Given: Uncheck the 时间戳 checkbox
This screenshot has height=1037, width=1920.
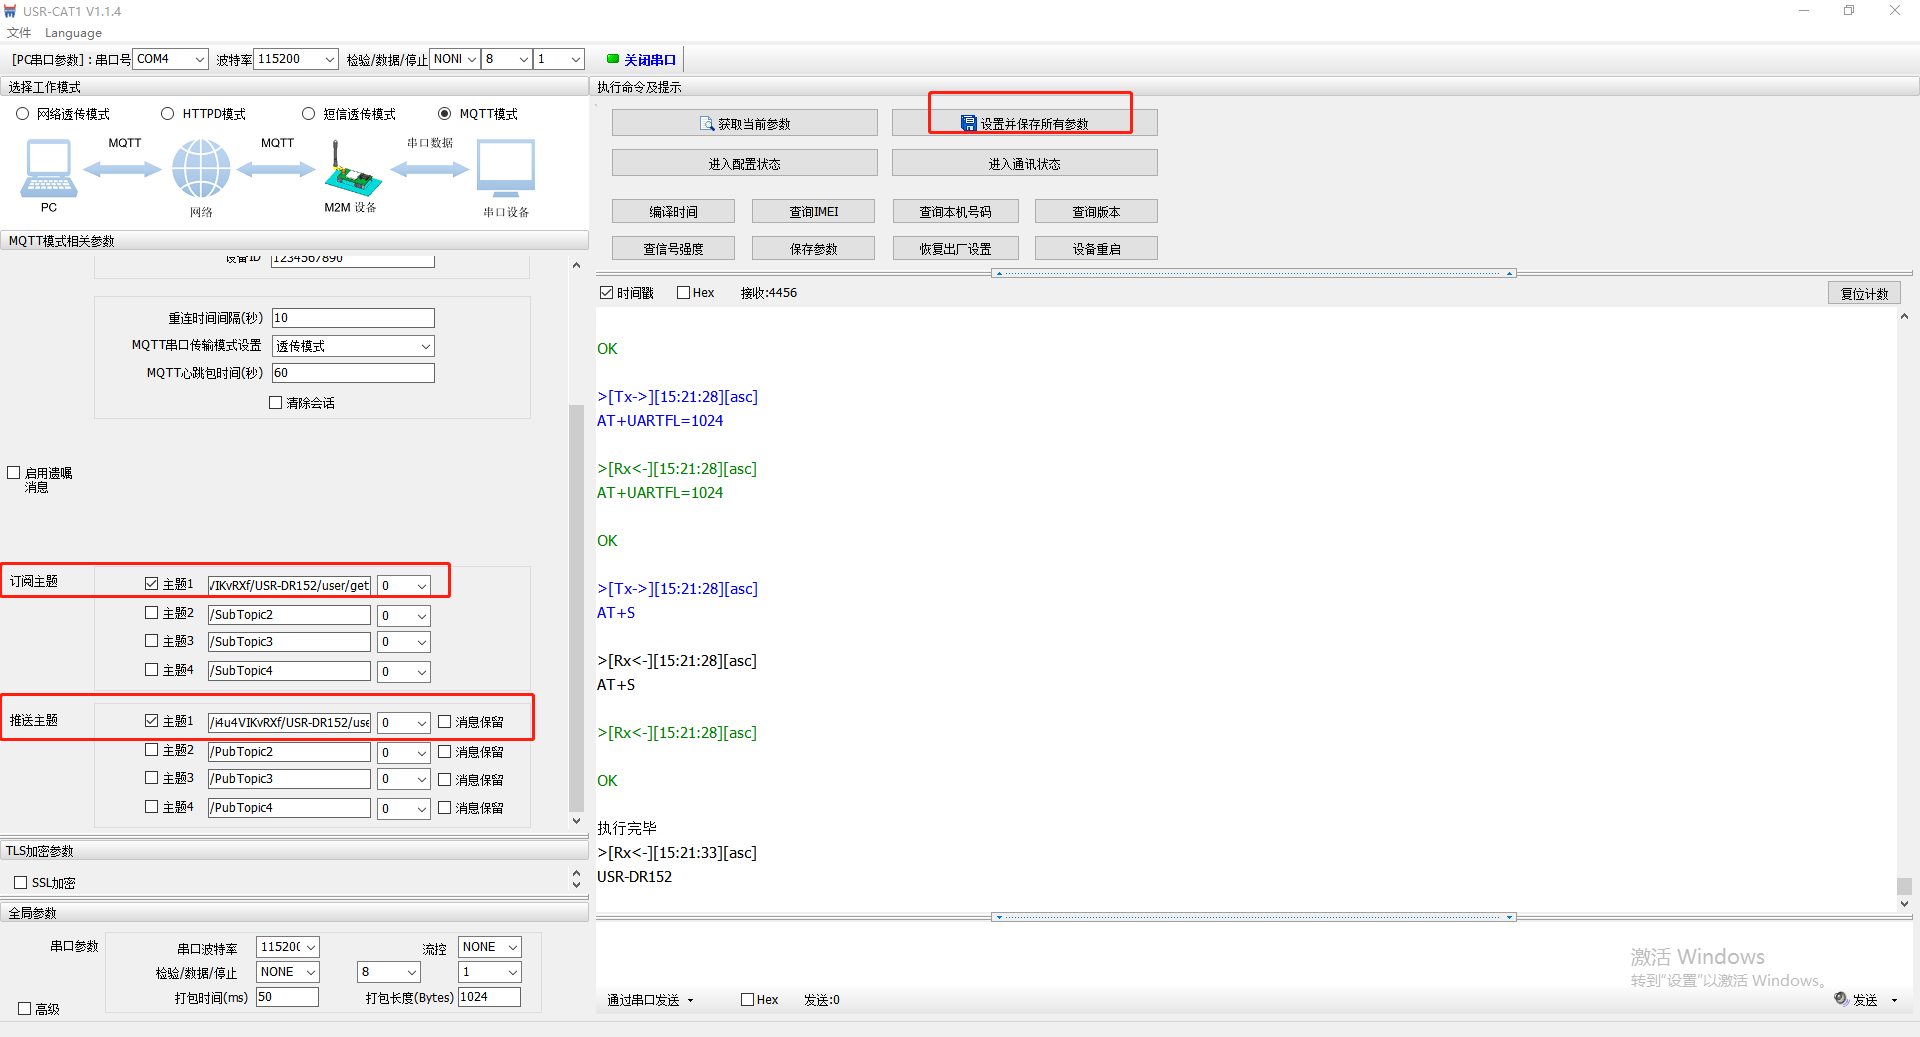Looking at the screenshot, I should [x=606, y=293].
